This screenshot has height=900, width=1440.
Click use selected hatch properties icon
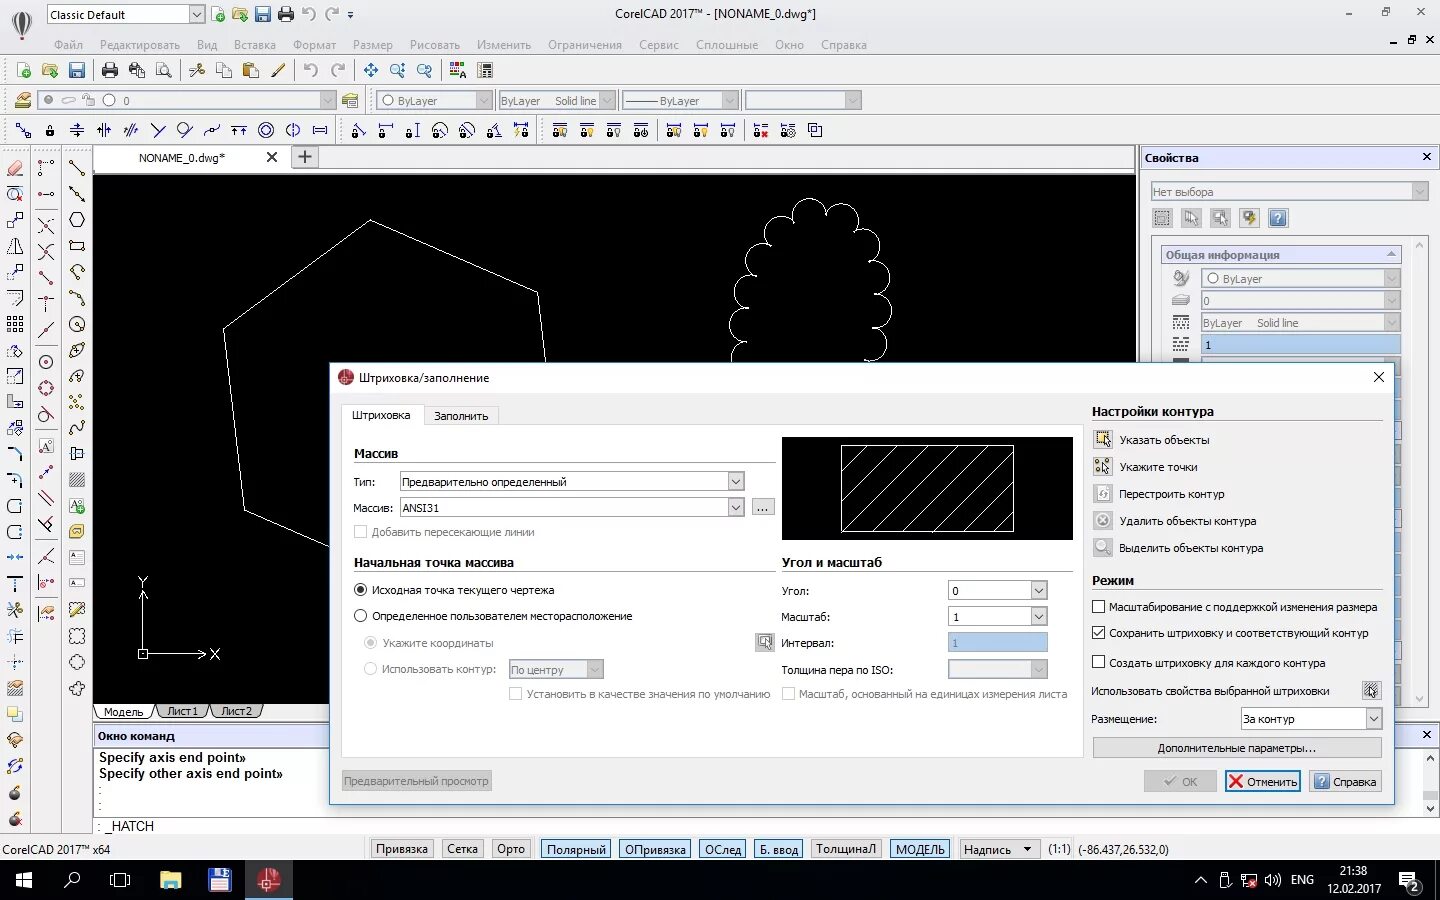pos(1371,690)
